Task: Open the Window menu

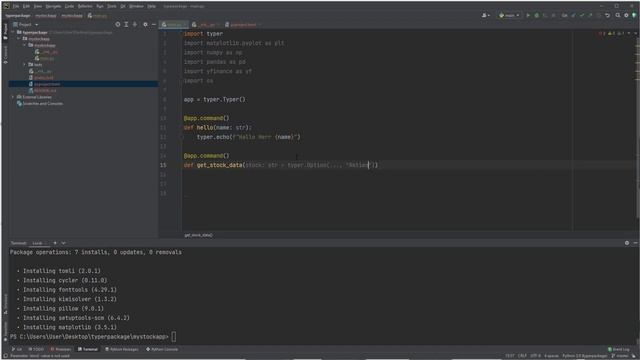Action: [x=136, y=6]
